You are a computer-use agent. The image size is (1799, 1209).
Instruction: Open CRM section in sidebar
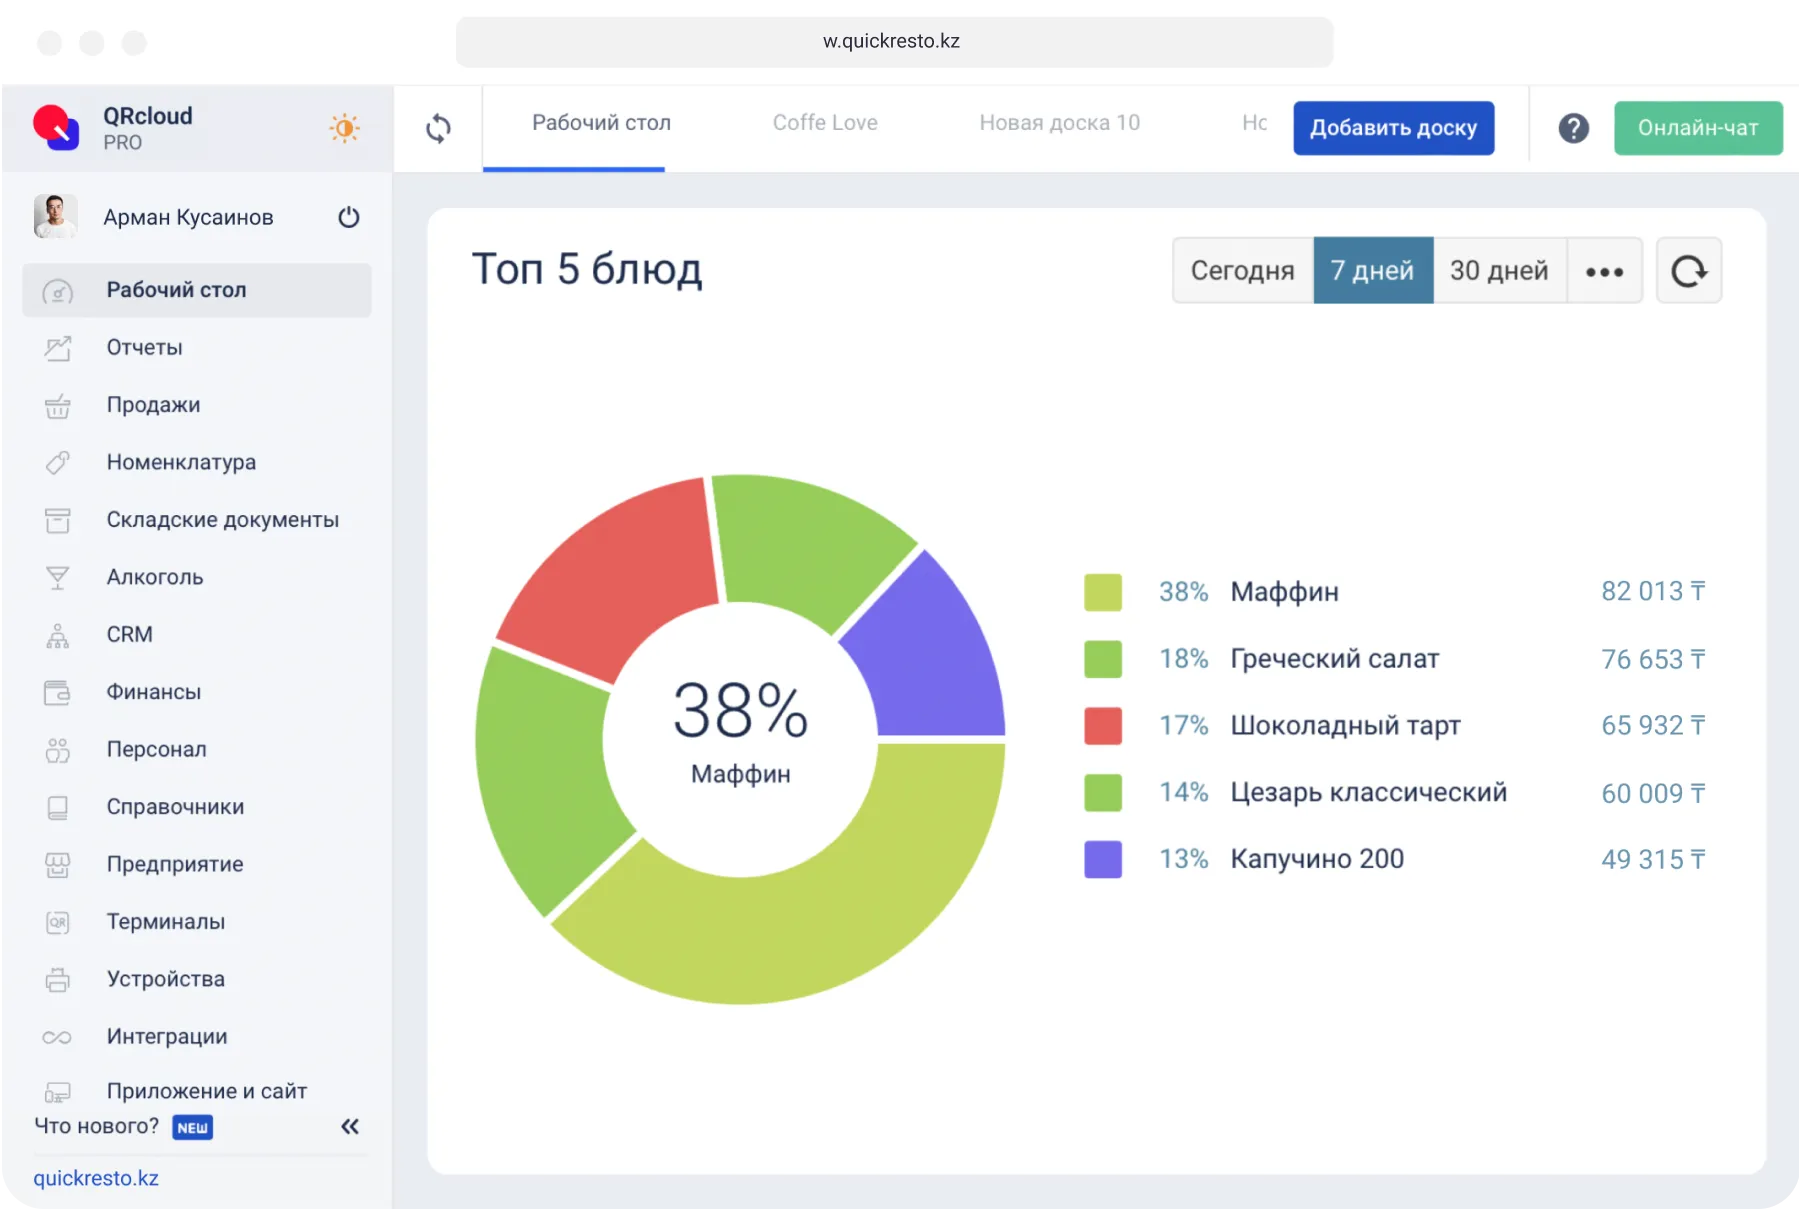[129, 634]
